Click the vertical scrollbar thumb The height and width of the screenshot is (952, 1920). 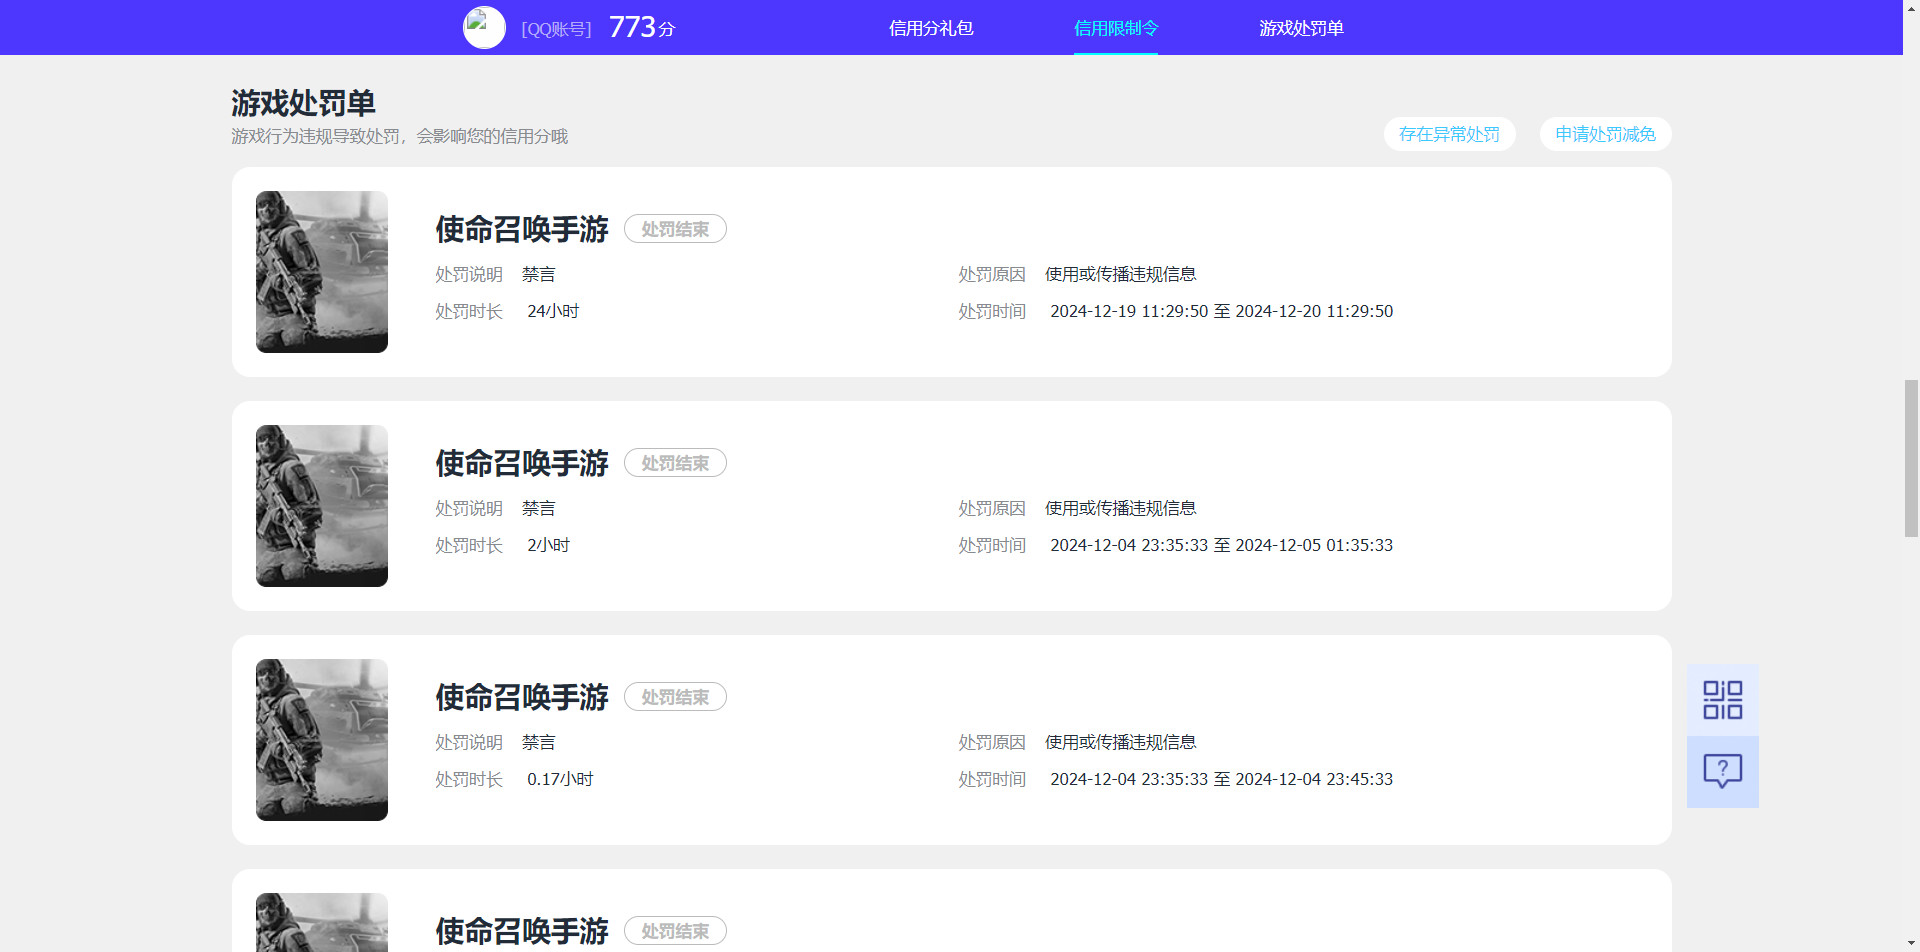1911,458
